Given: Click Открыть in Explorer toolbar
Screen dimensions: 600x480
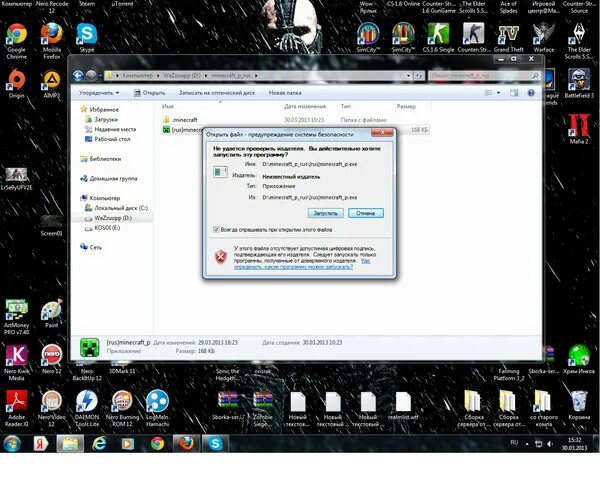Looking at the screenshot, I should click(149, 93).
